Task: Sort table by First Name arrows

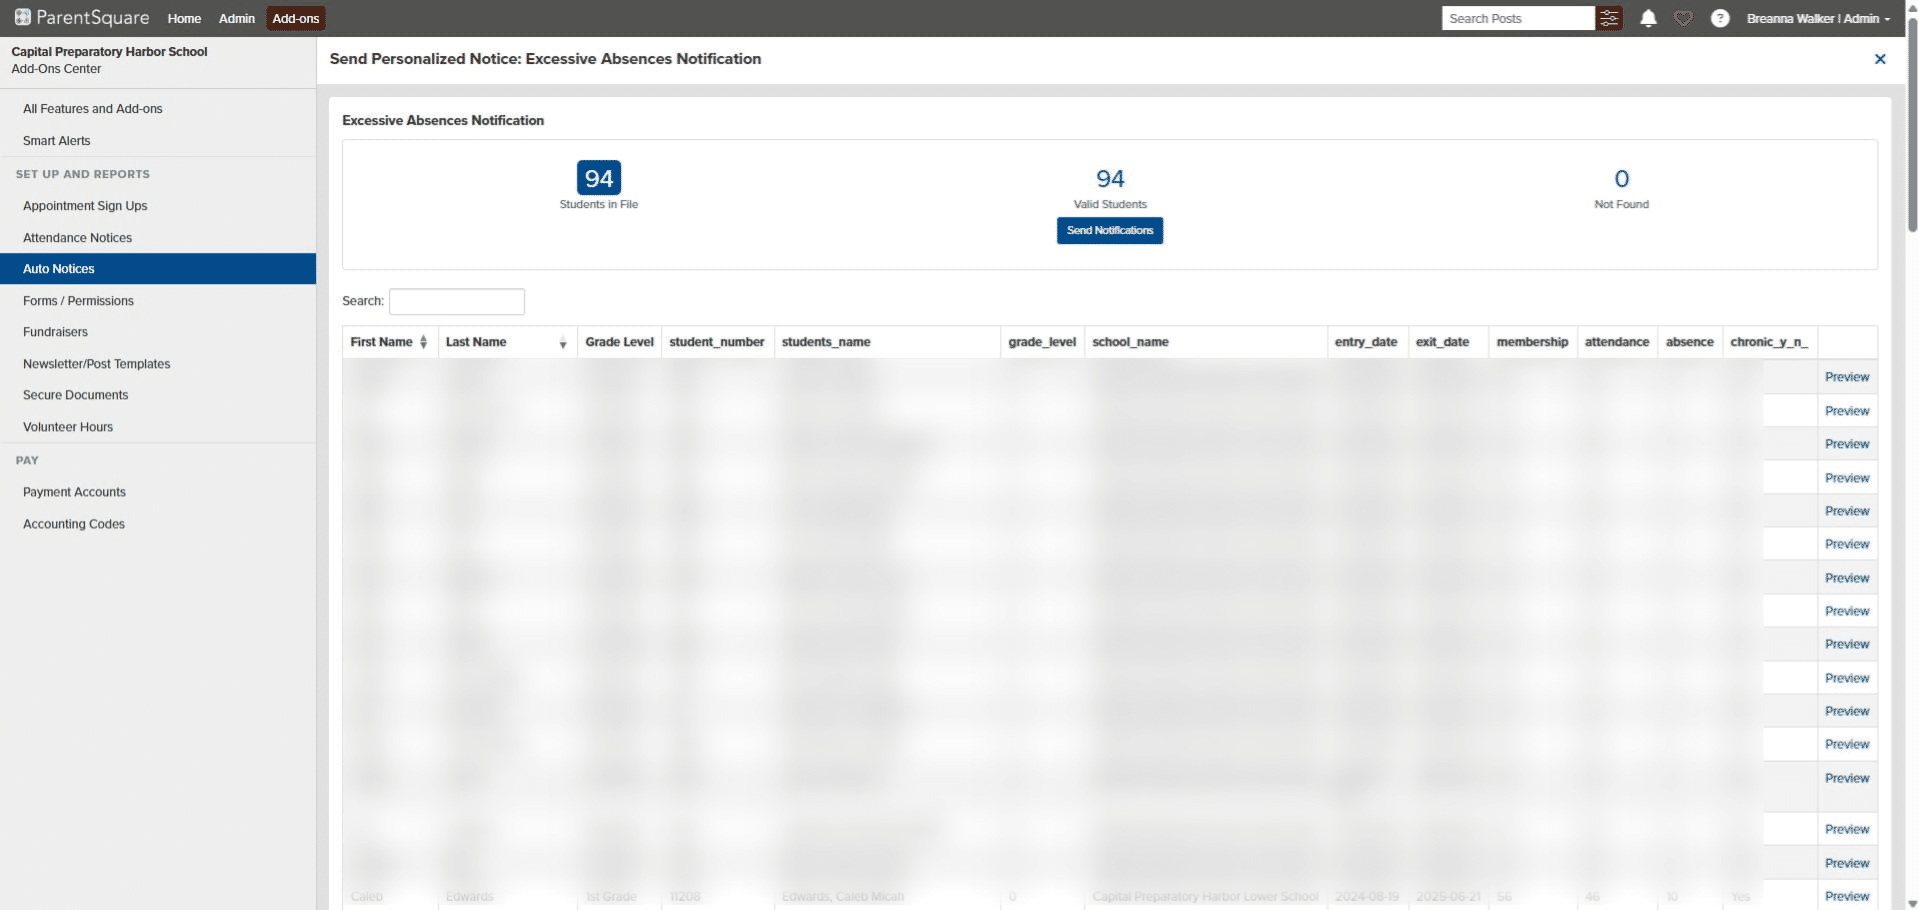Action: point(423,342)
